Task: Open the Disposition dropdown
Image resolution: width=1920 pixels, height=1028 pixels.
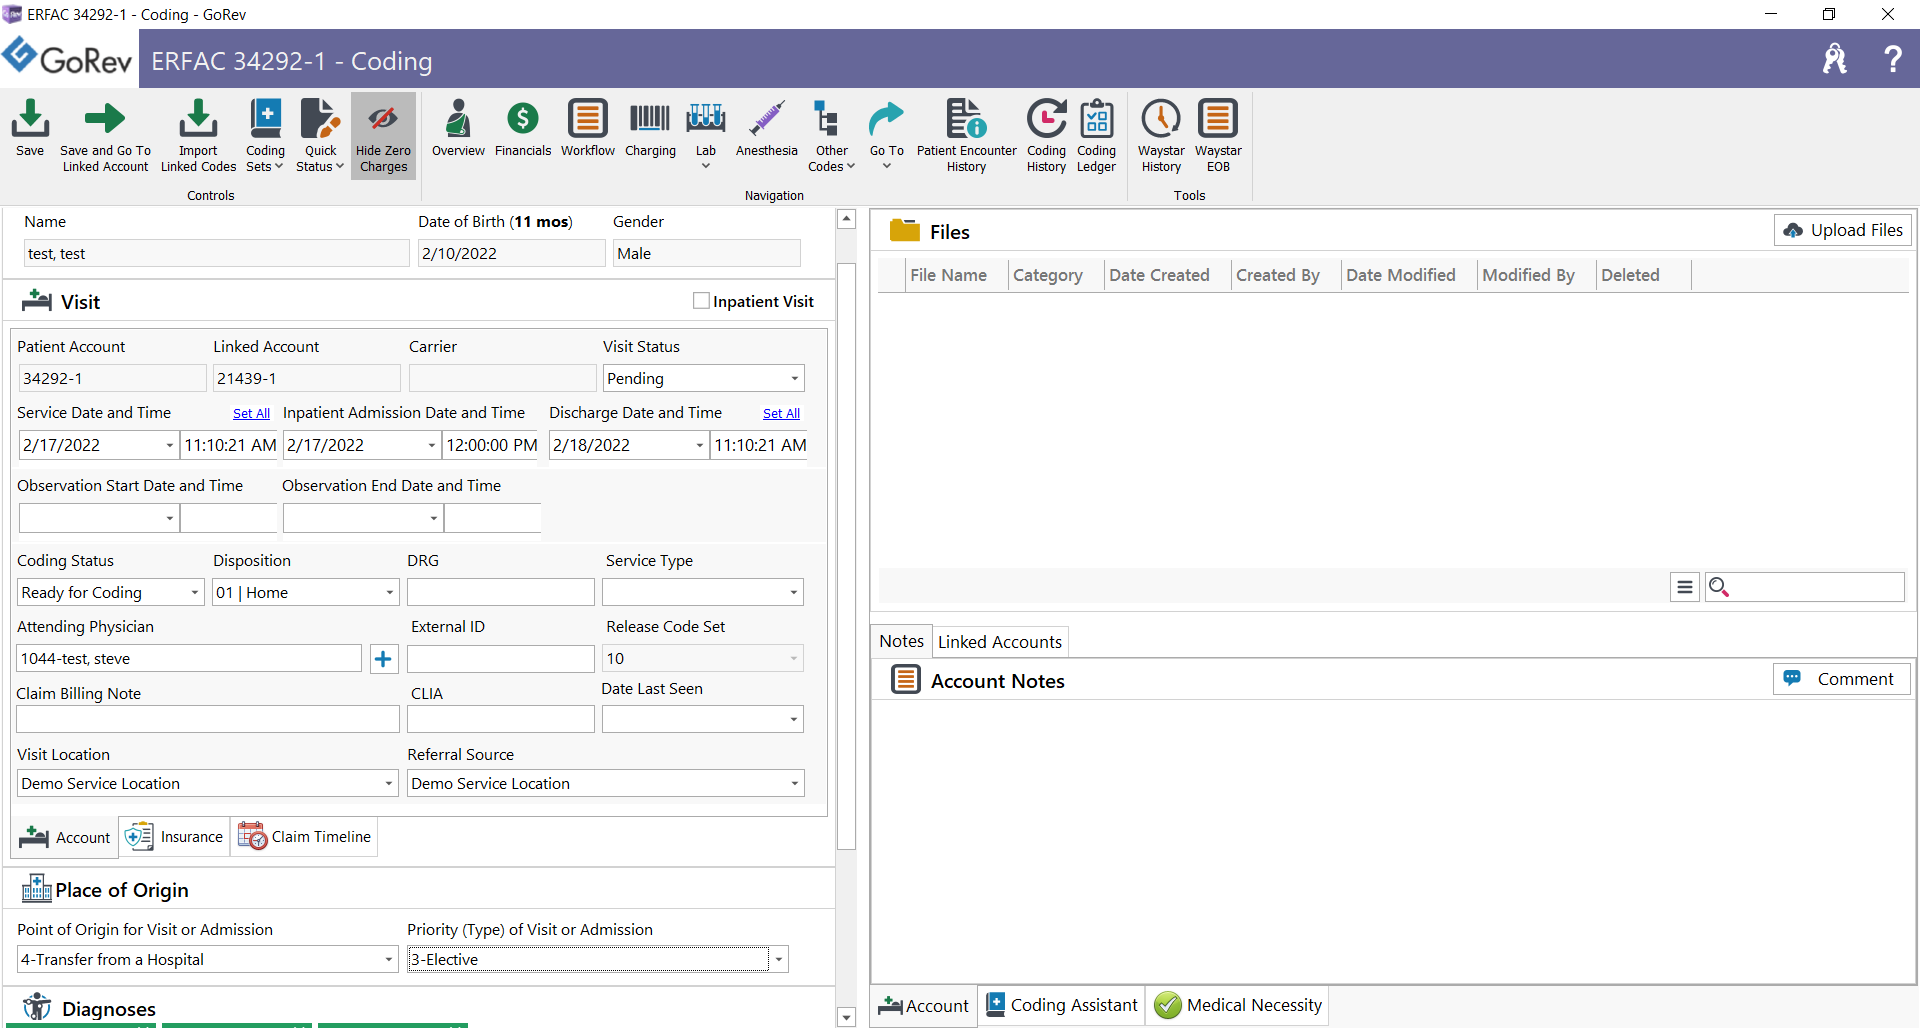Action: click(390, 592)
